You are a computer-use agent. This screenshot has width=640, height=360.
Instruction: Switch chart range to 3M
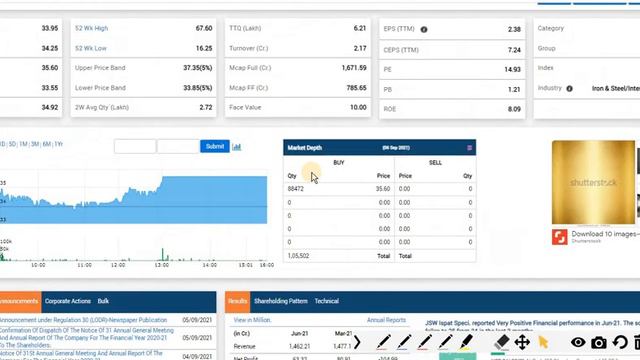click(35, 144)
